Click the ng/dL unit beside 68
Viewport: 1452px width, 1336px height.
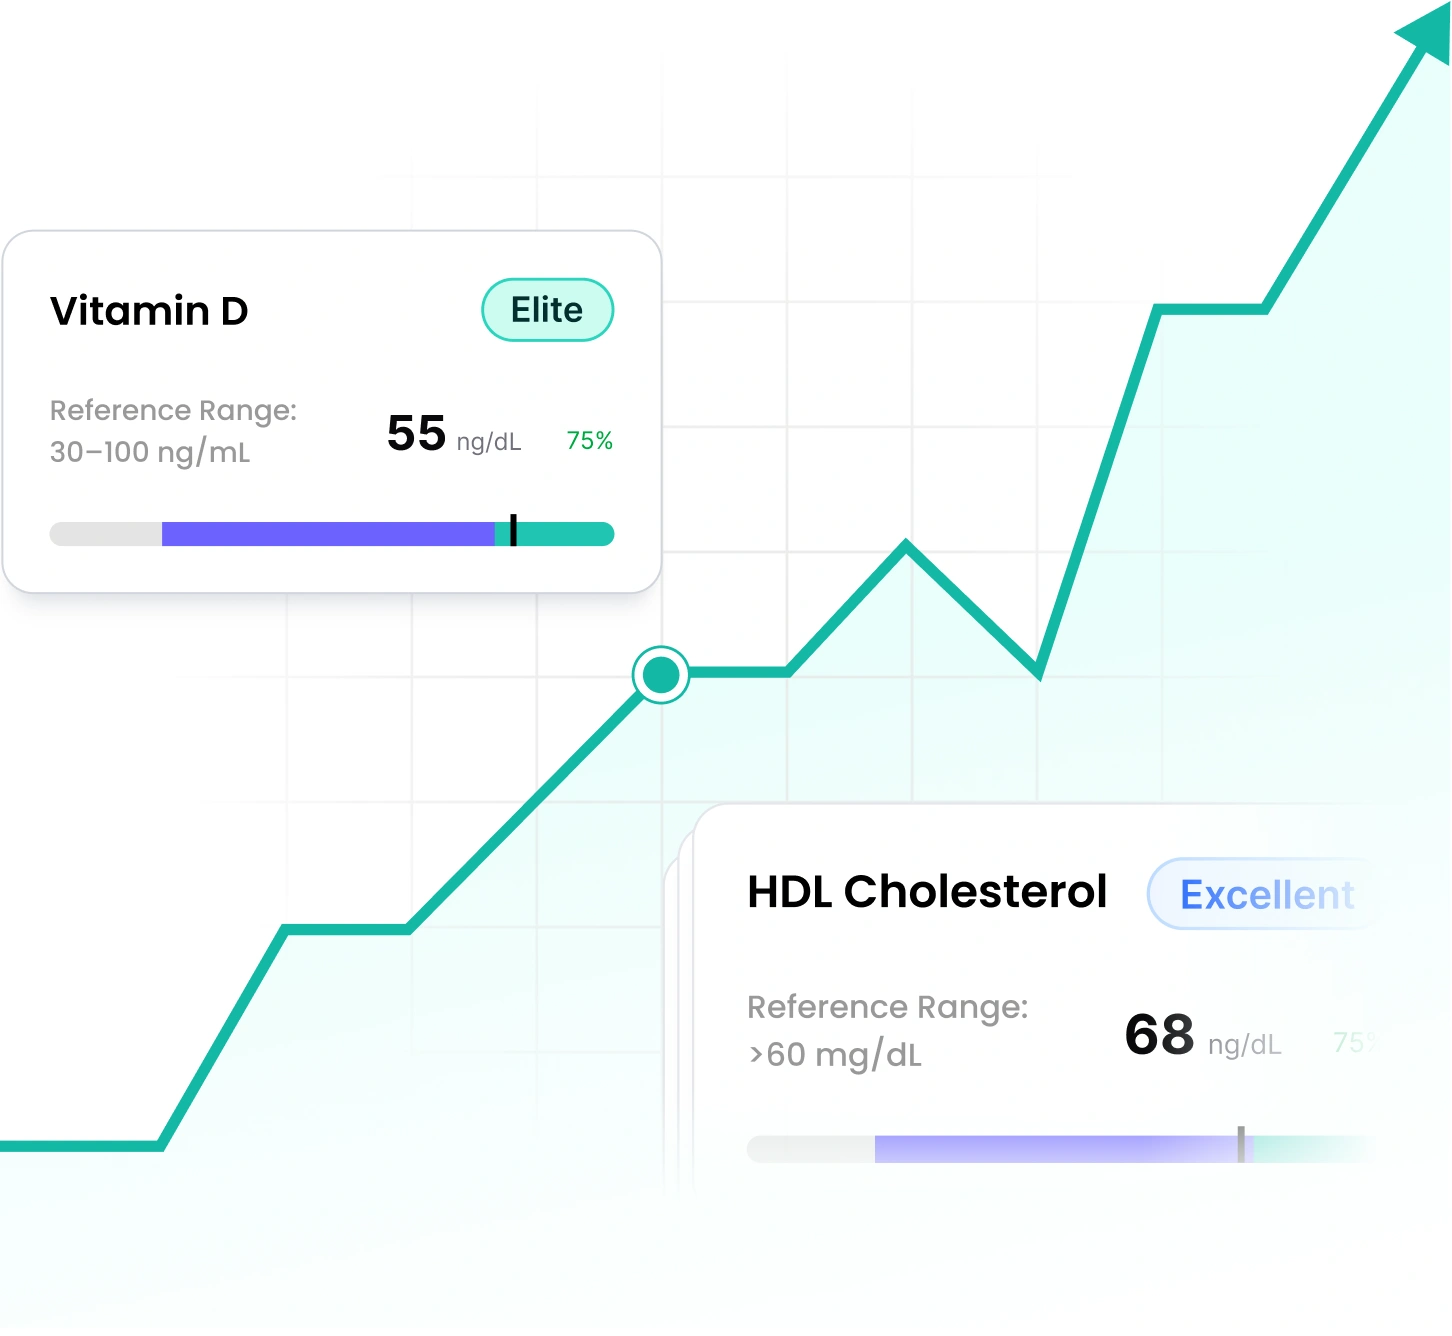coord(1244,1045)
